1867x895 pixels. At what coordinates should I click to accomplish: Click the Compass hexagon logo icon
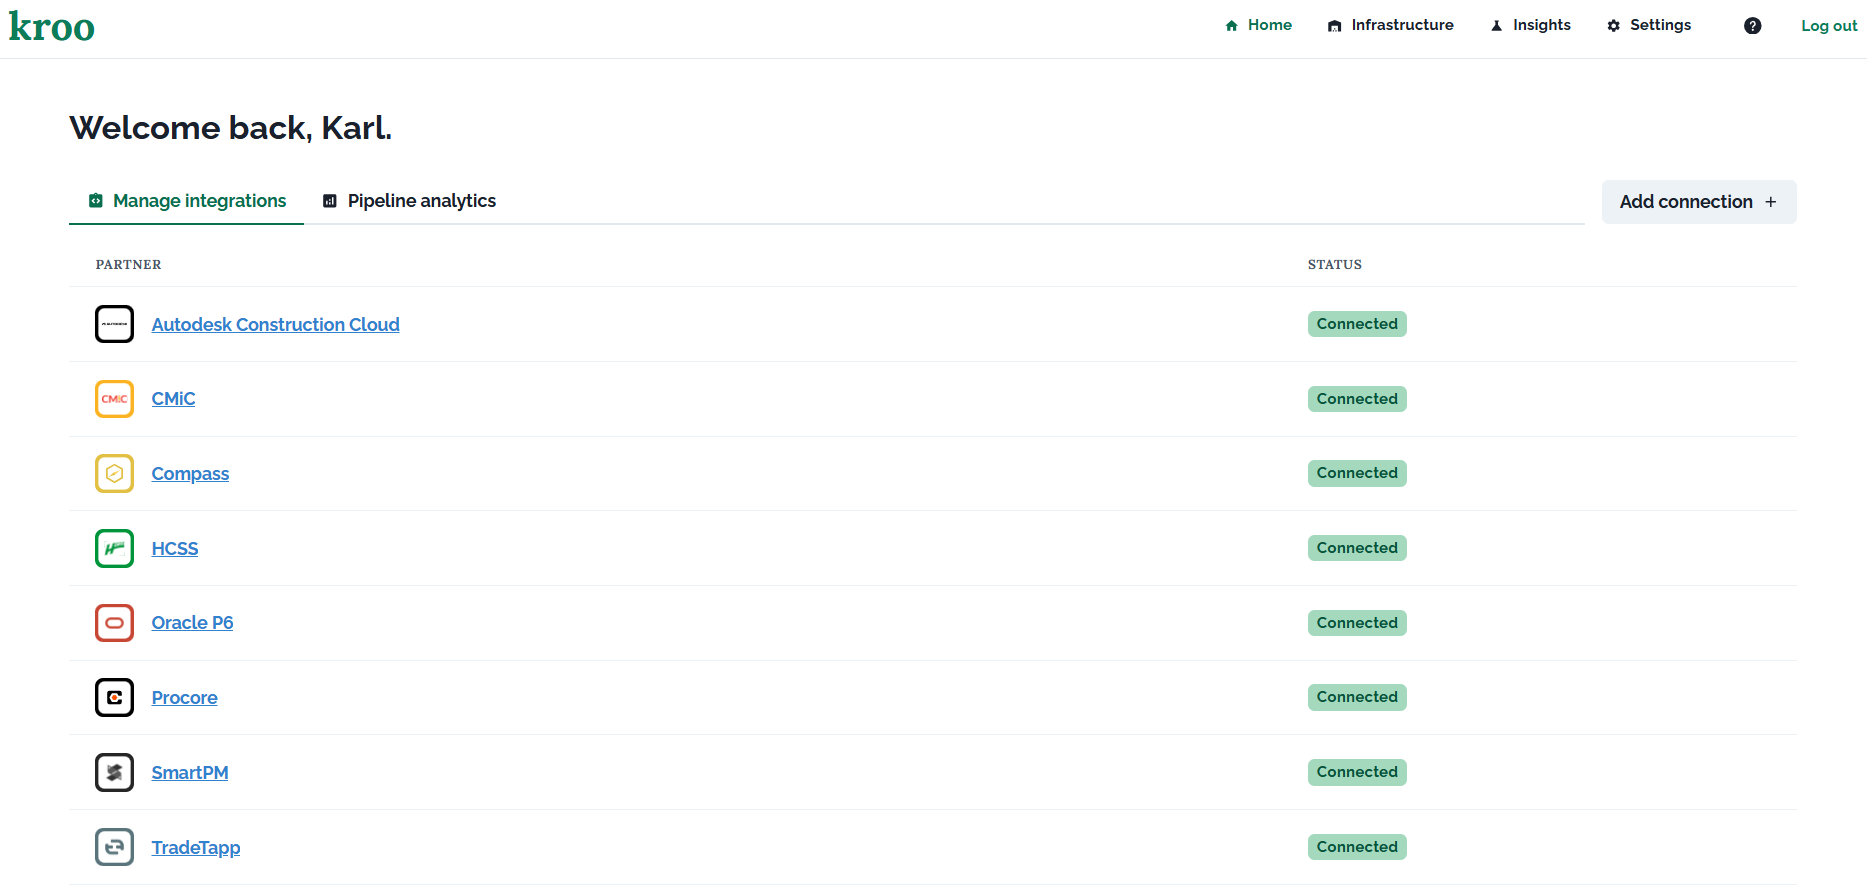[114, 474]
